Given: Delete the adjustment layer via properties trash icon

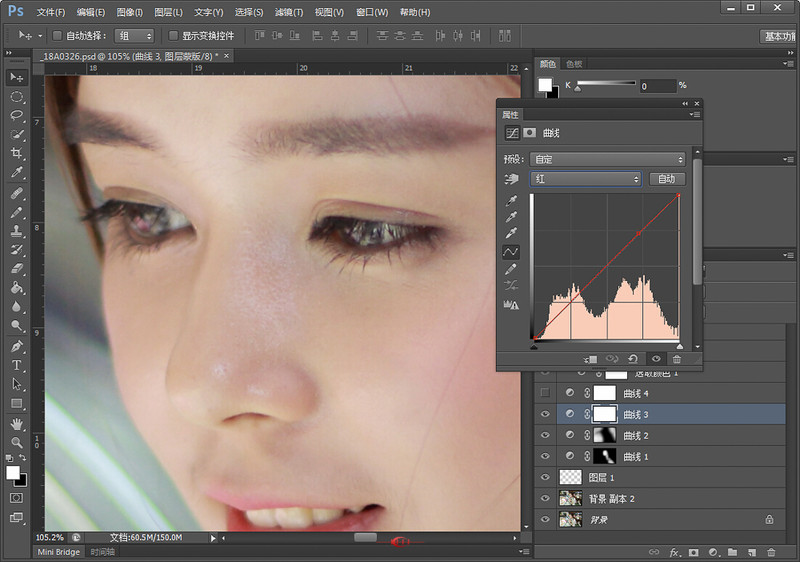Looking at the screenshot, I should point(677,359).
